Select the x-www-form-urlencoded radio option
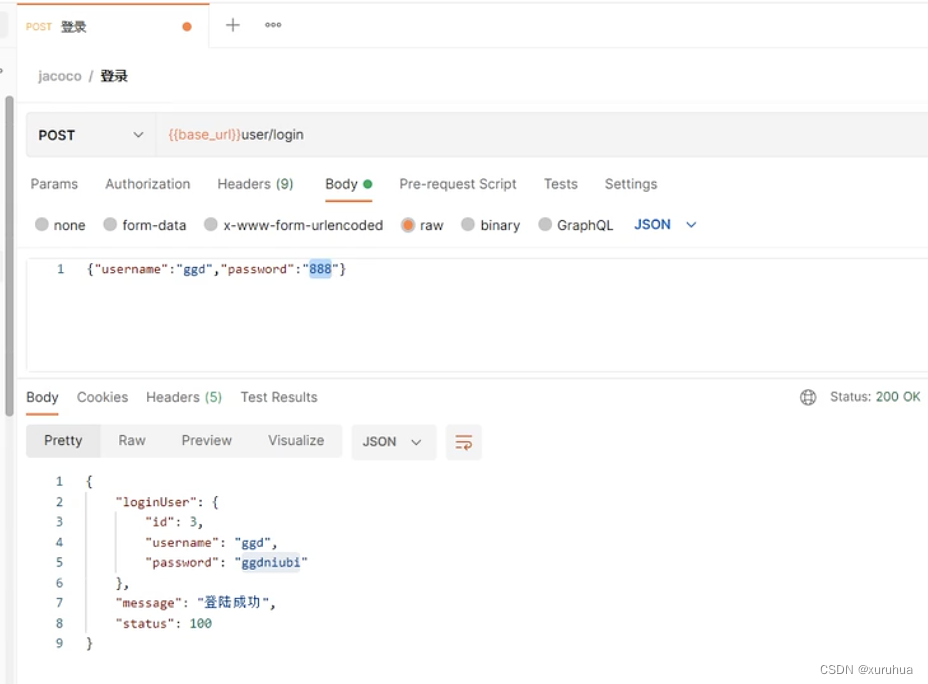The height and width of the screenshot is (684, 928). click(x=211, y=224)
